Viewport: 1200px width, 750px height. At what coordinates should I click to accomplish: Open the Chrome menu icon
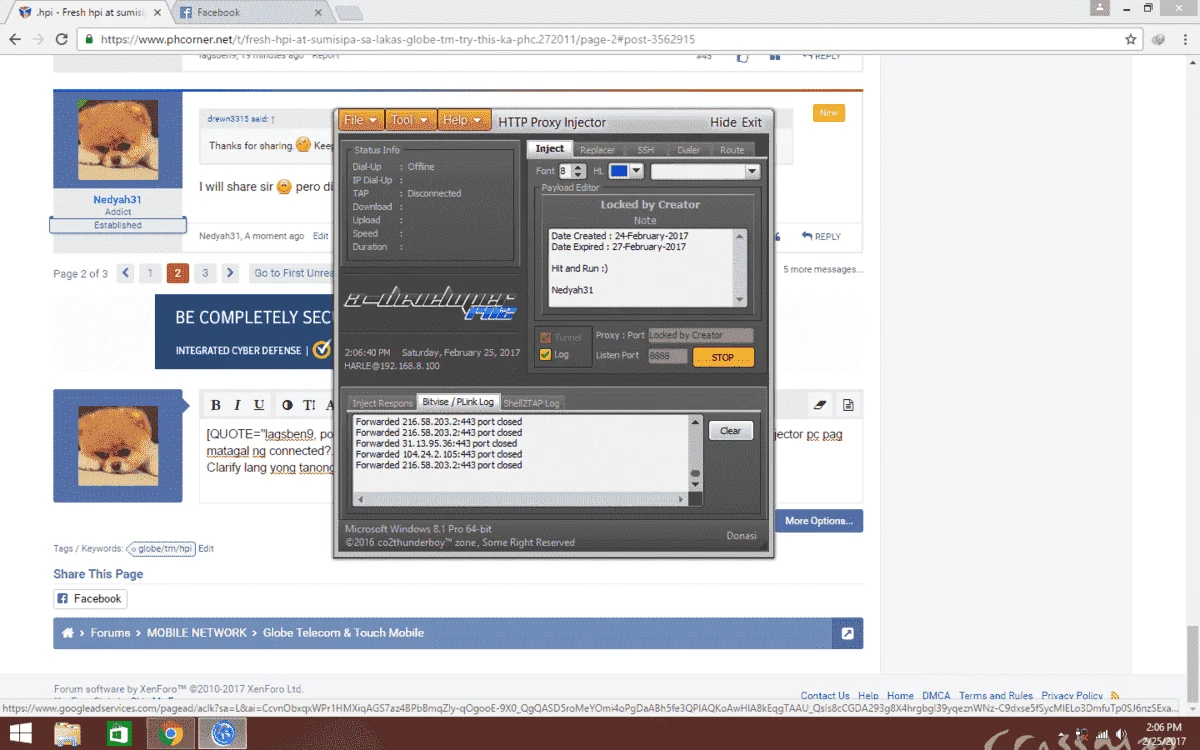tap(1185, 39)
